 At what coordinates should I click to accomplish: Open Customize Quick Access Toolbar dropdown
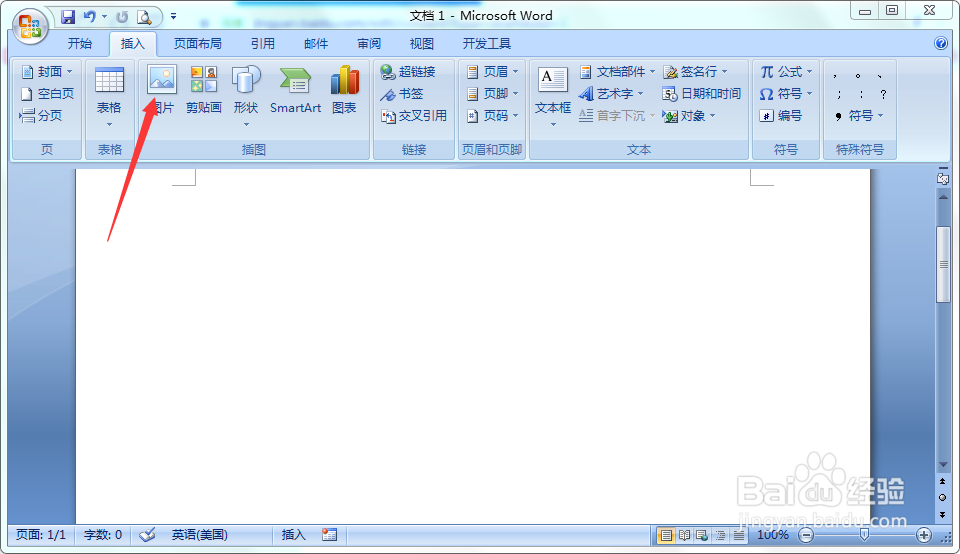(x=173, y=17)
